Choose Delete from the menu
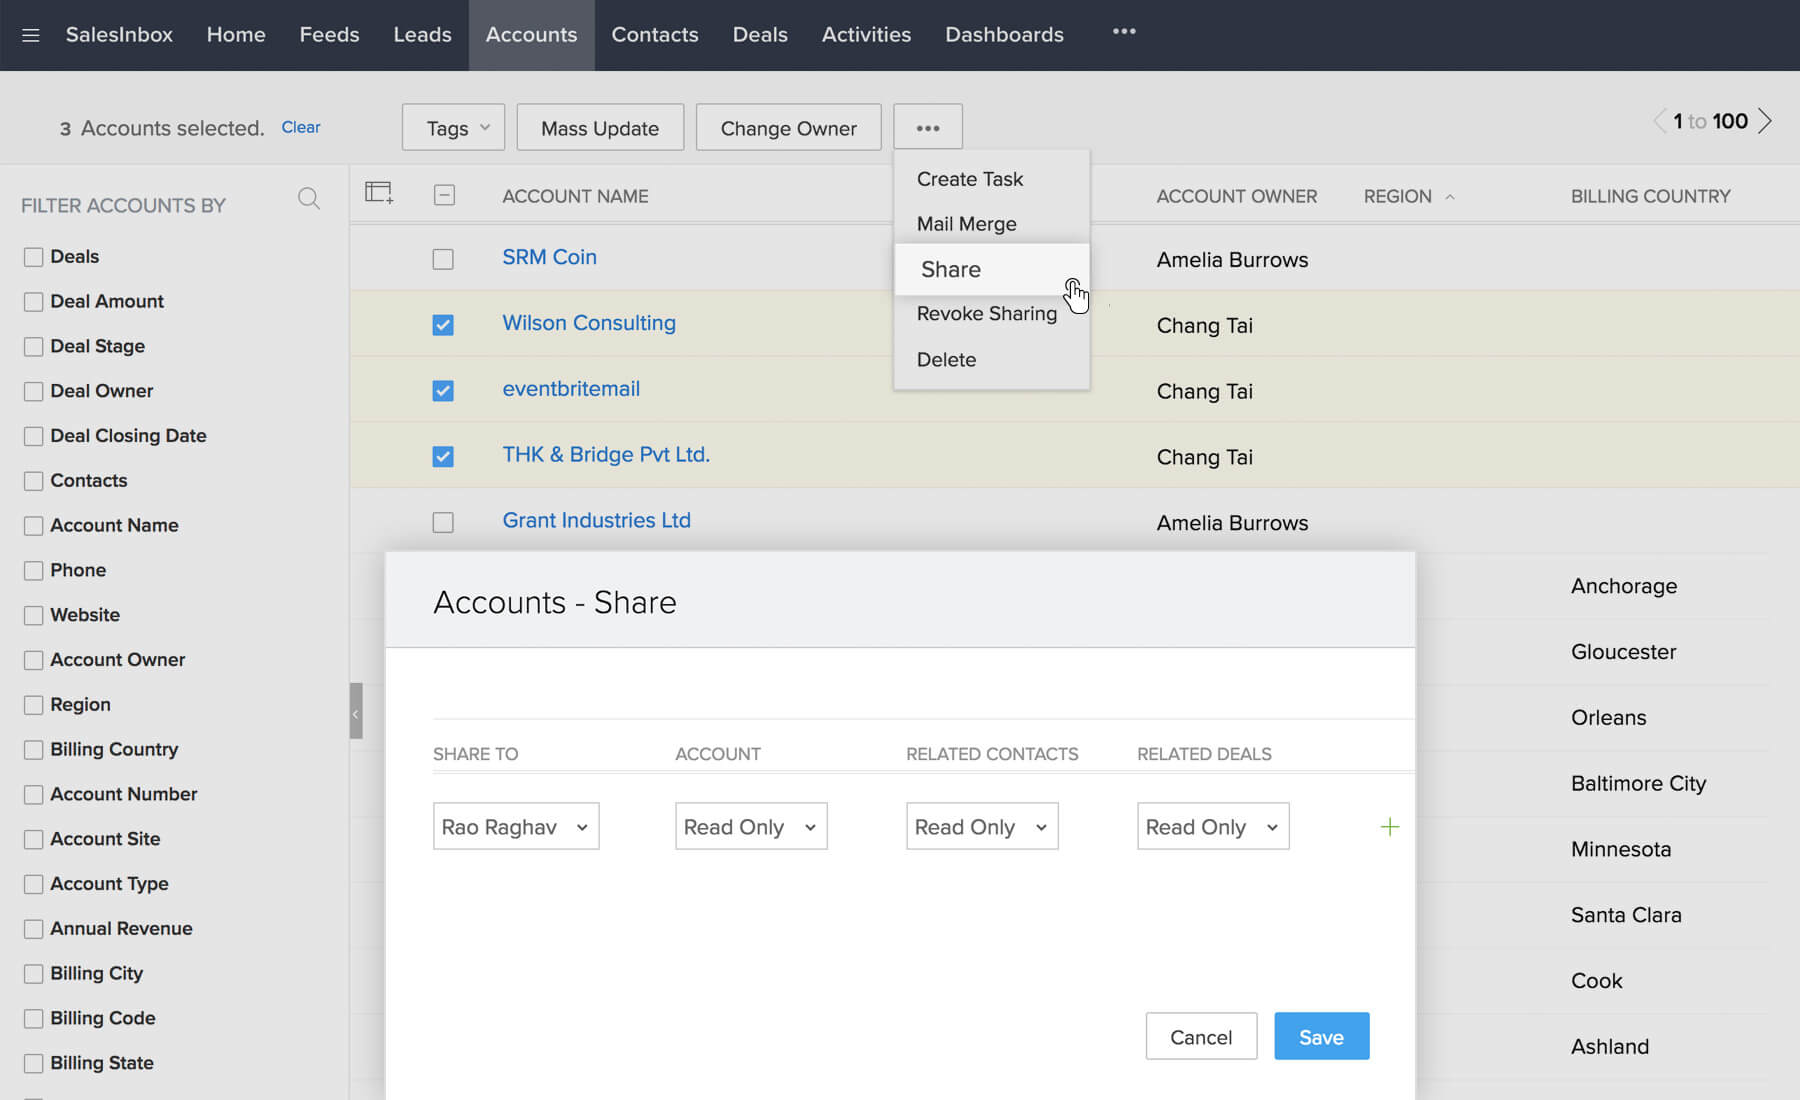 (x=947, y=360)
